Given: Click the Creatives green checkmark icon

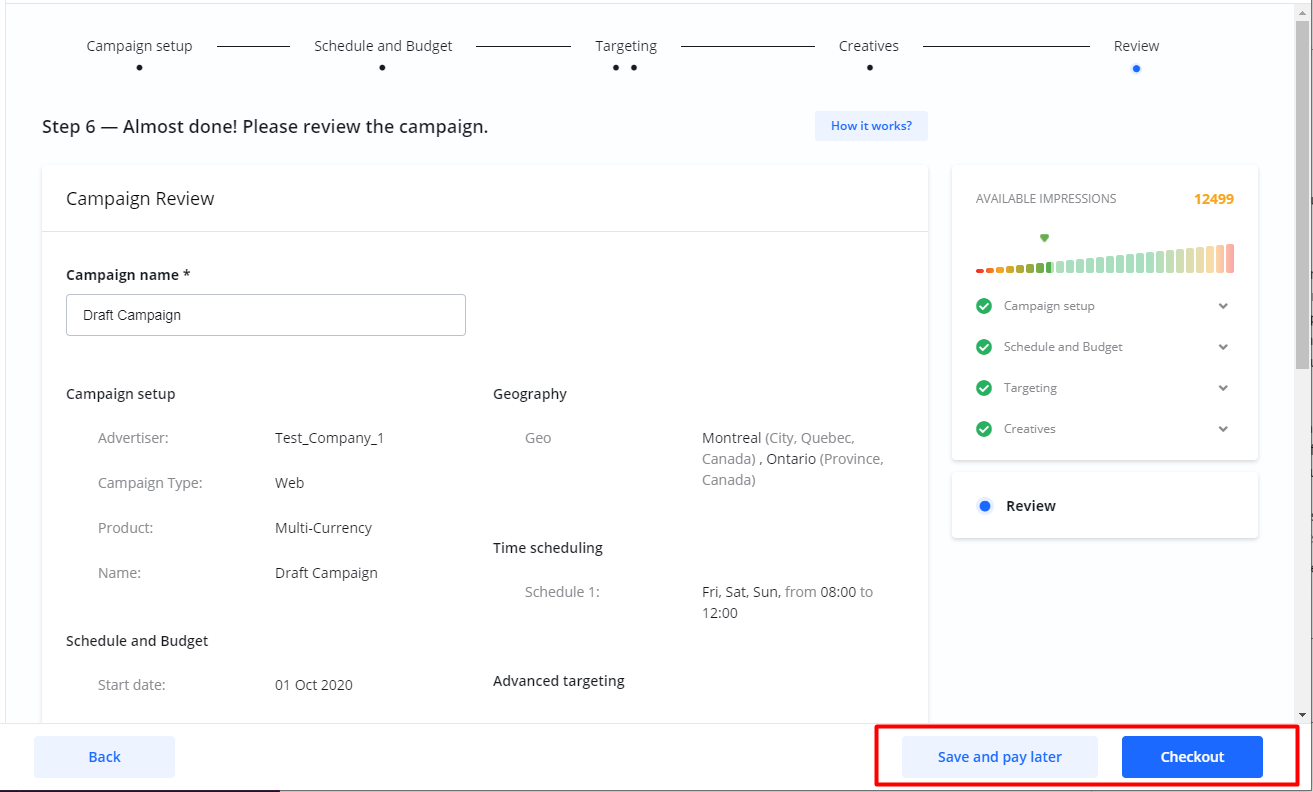Looking at the screenshot, I should (984, 429).
